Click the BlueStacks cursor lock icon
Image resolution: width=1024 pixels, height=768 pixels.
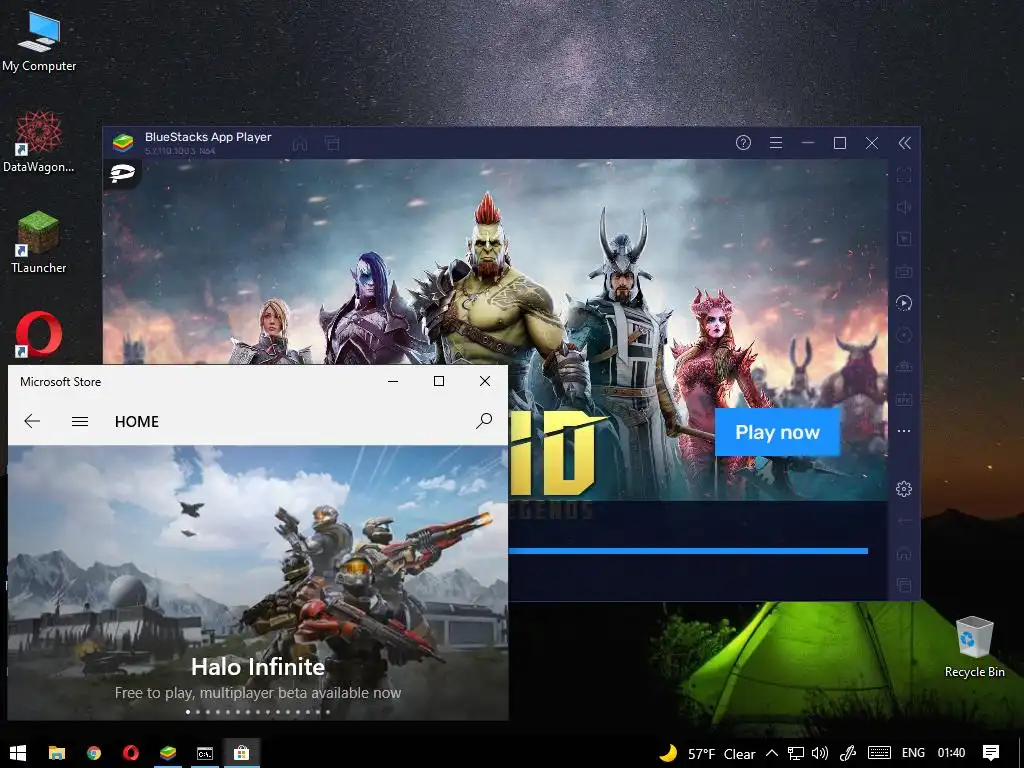[x=904, y=239]
